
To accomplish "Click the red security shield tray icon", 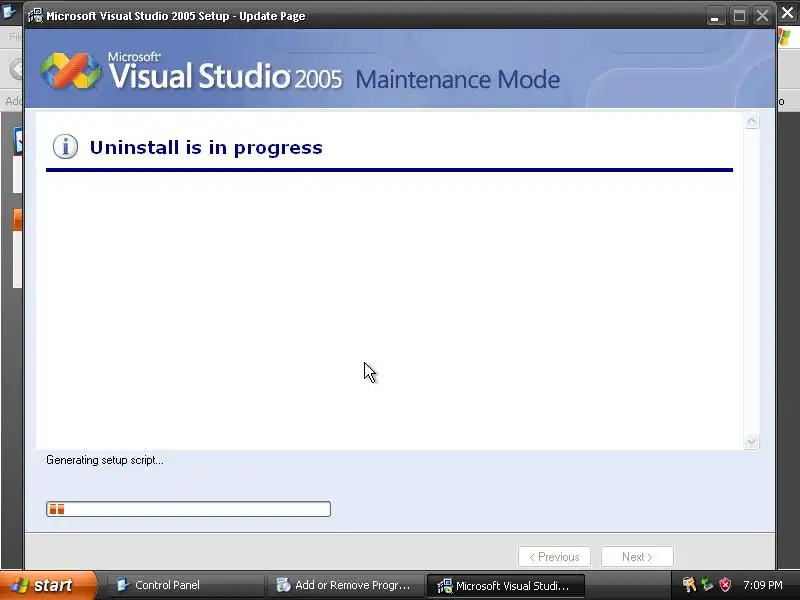I will click(x=725, y=585).
